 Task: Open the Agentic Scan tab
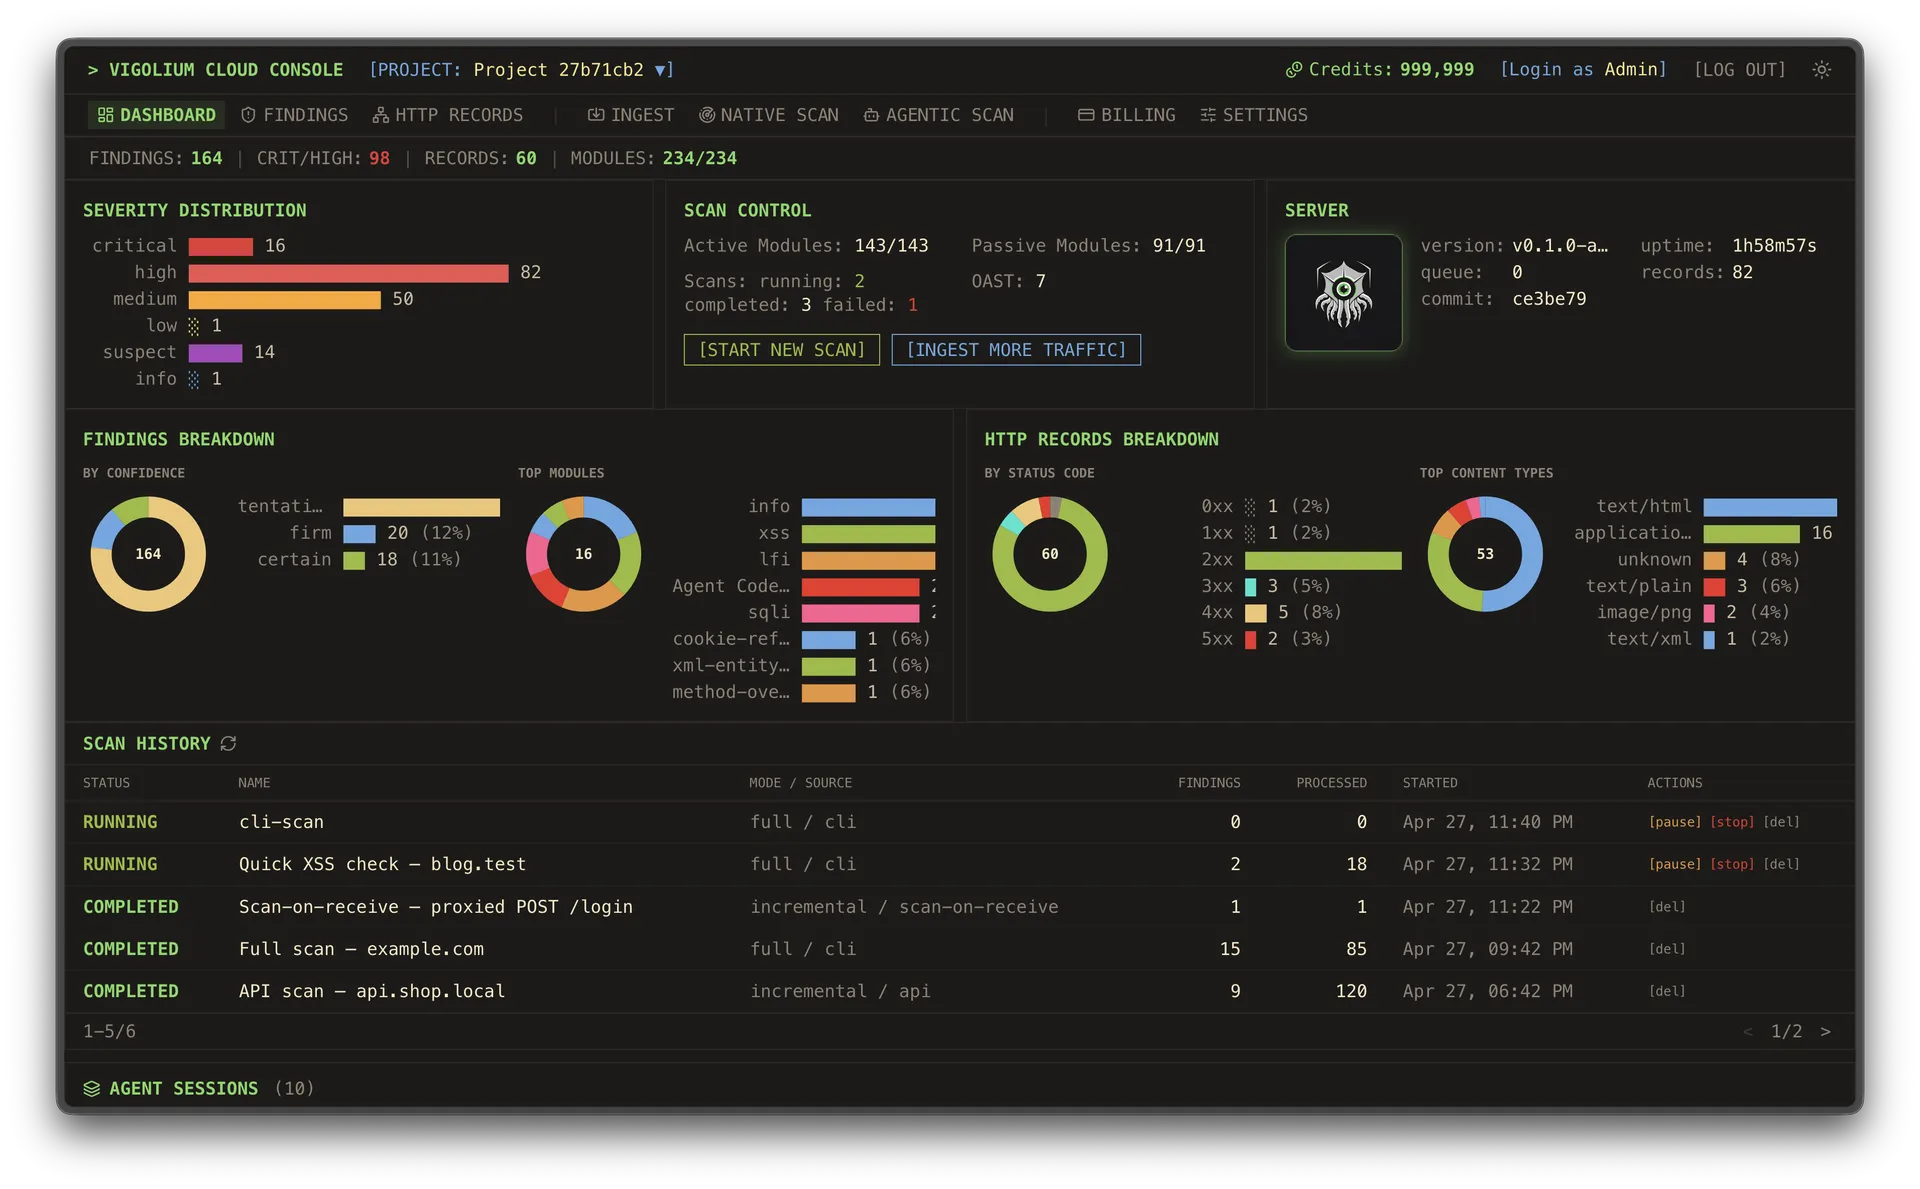tap(939, 115)
